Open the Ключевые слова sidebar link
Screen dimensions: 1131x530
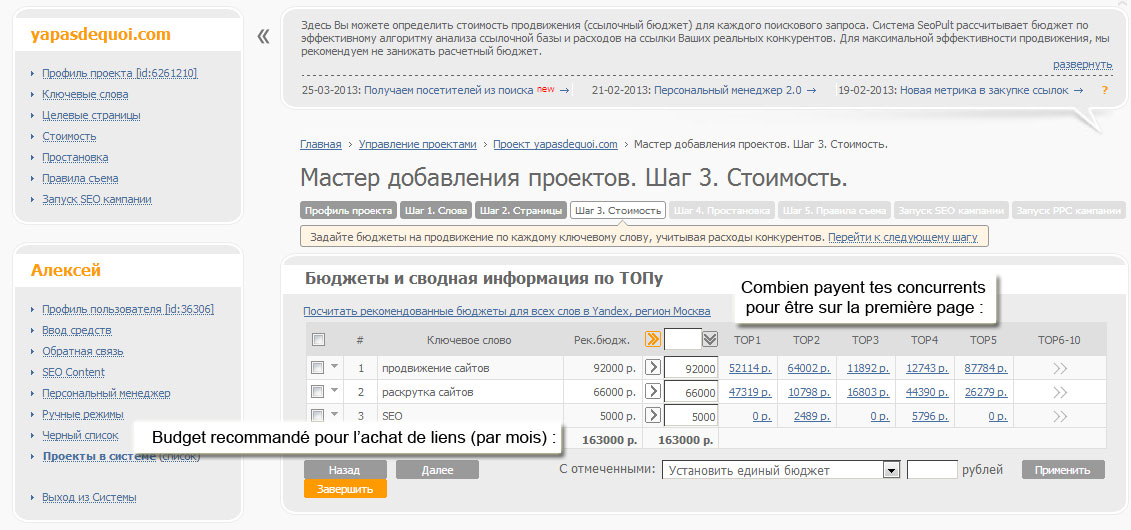85,94
